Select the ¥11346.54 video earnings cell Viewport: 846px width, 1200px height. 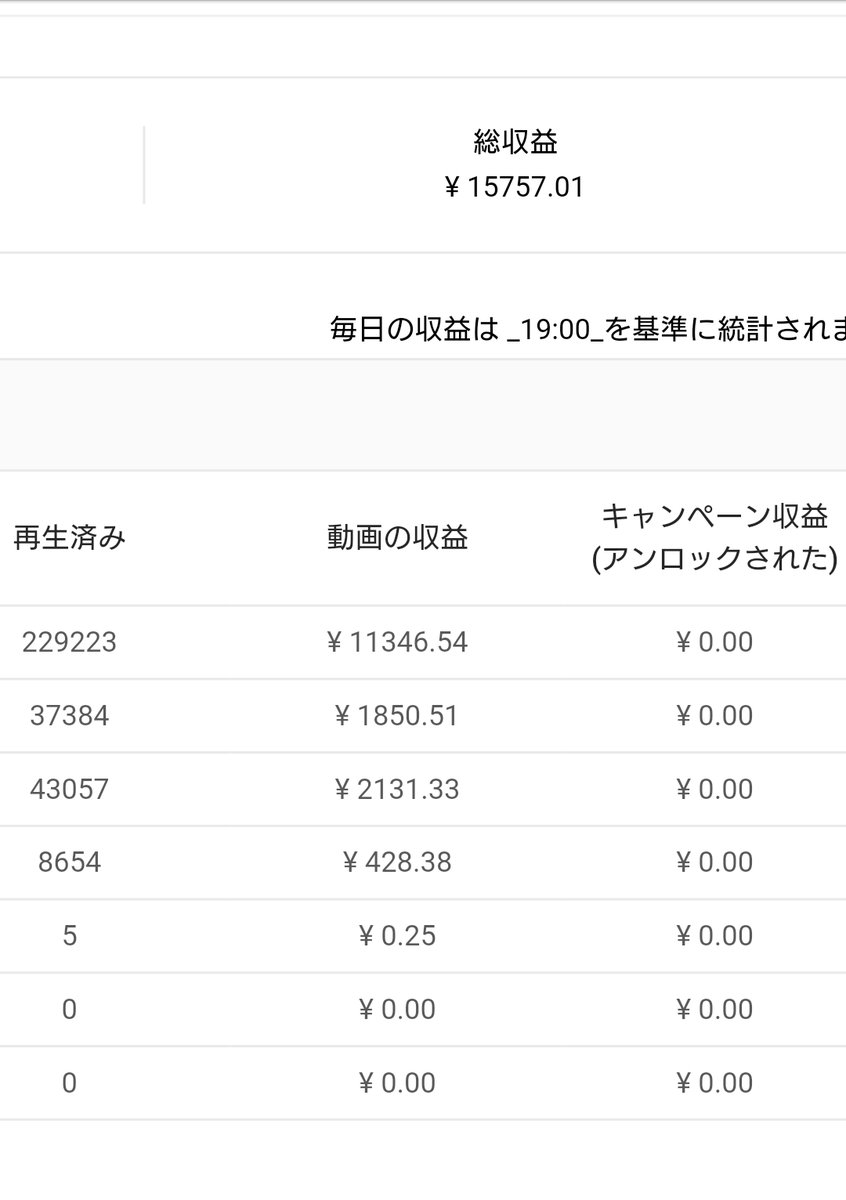pos(397,642)
